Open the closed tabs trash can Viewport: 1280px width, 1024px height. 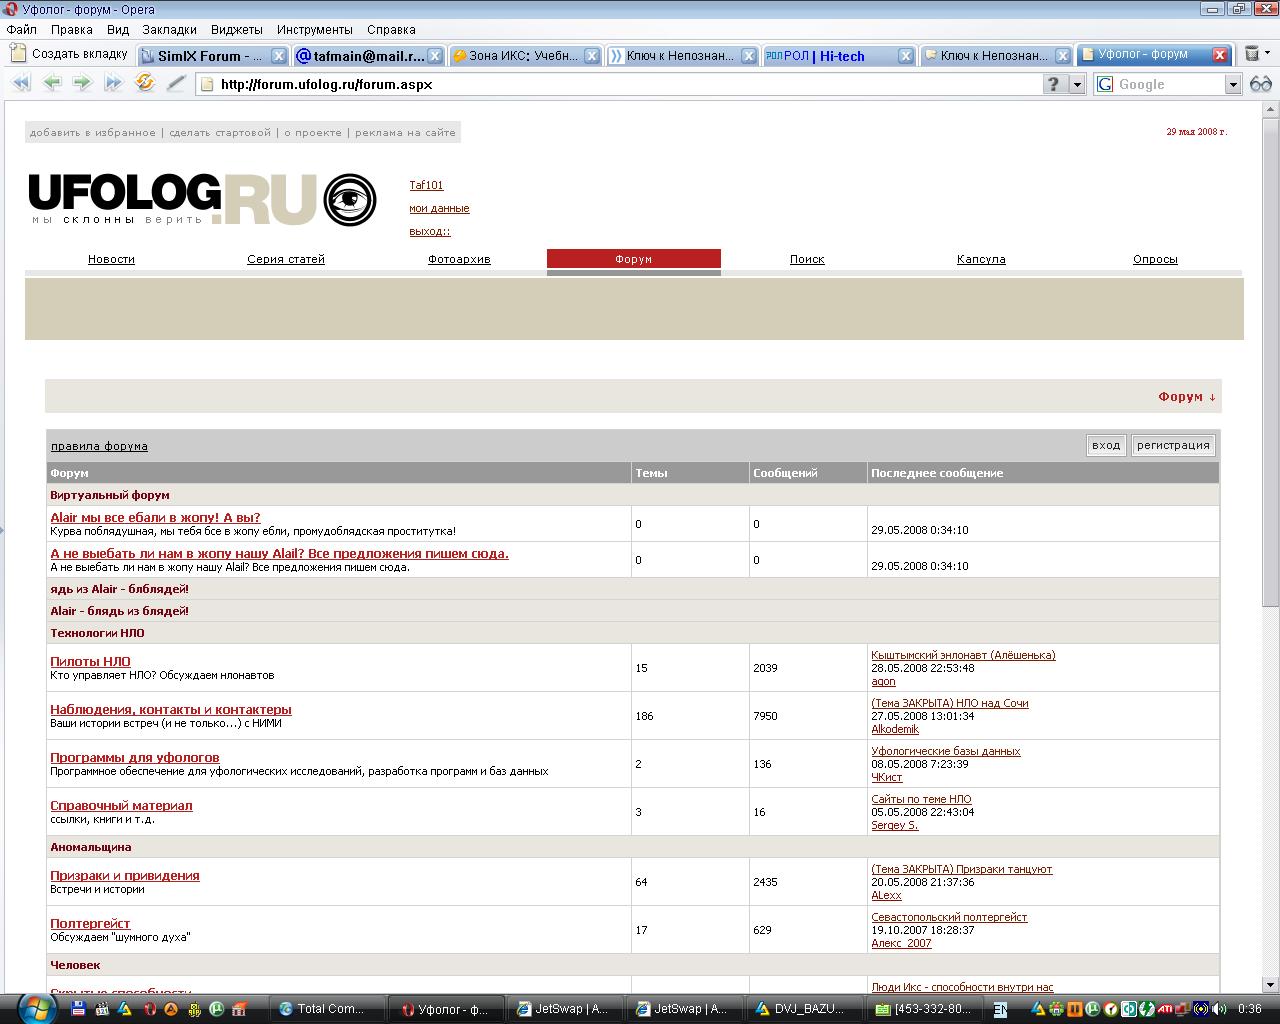(1252, 55)
